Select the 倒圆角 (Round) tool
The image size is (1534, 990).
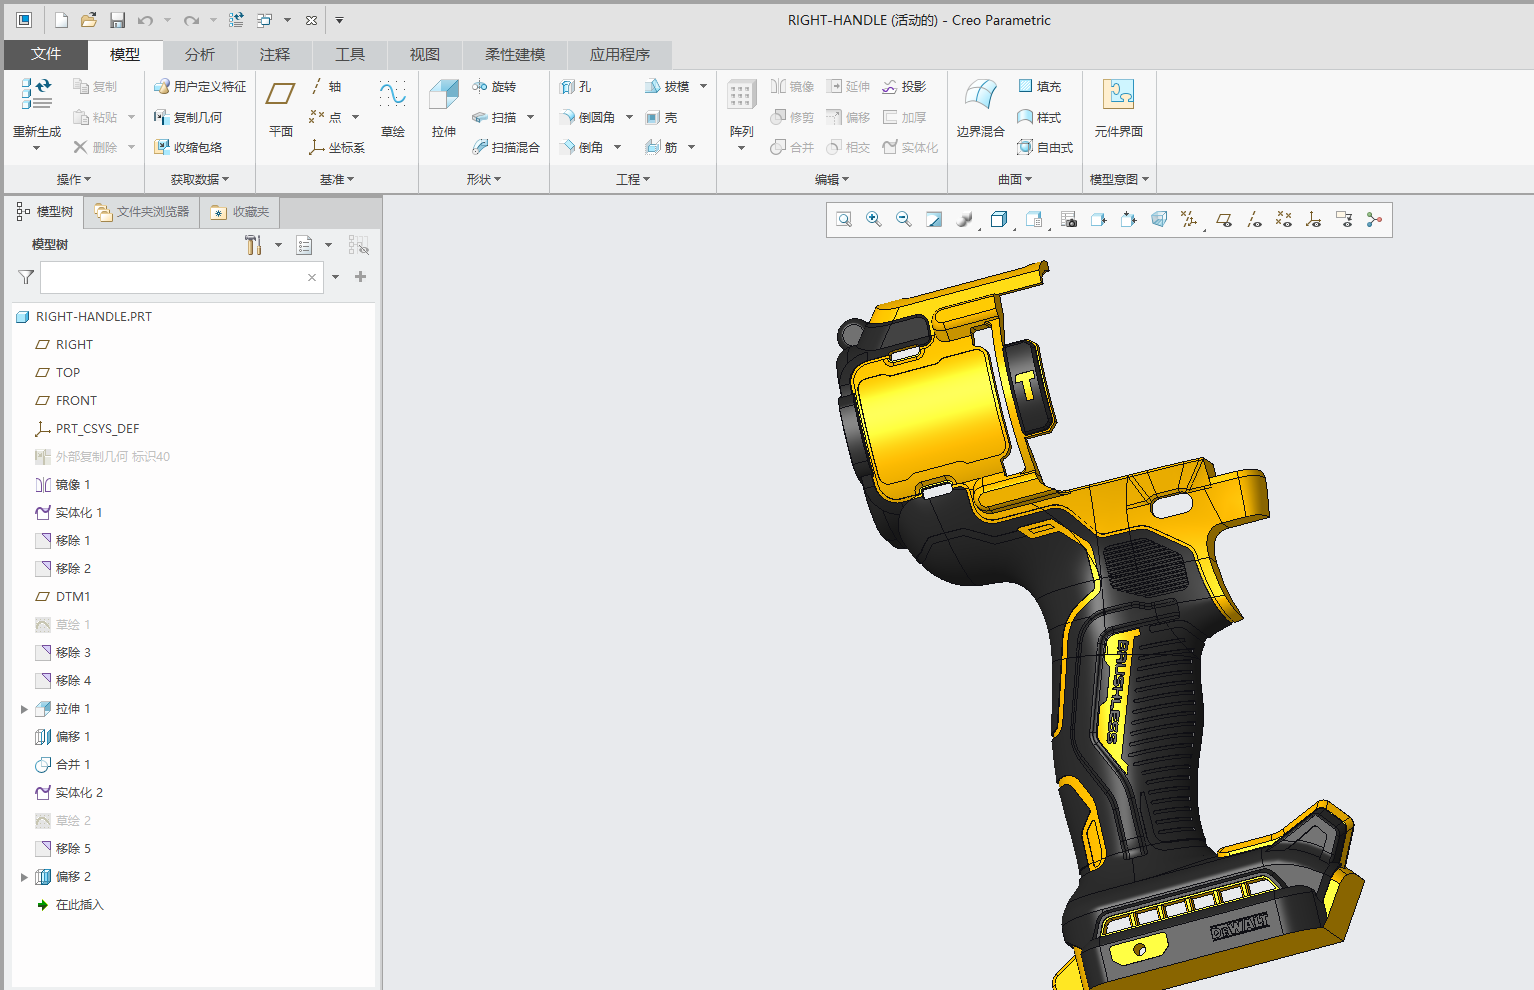(x=594, y=116)
